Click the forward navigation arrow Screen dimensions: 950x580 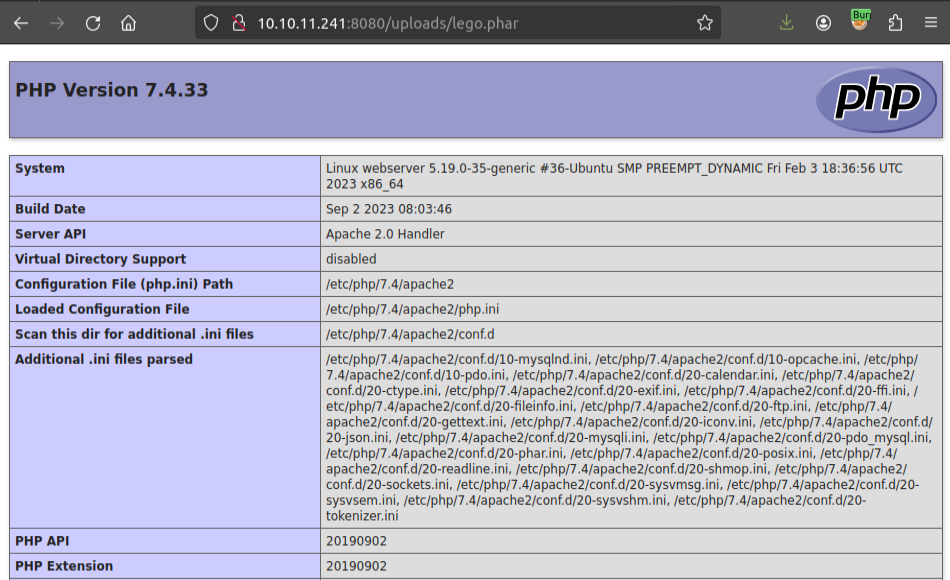(x=57, y=23)
